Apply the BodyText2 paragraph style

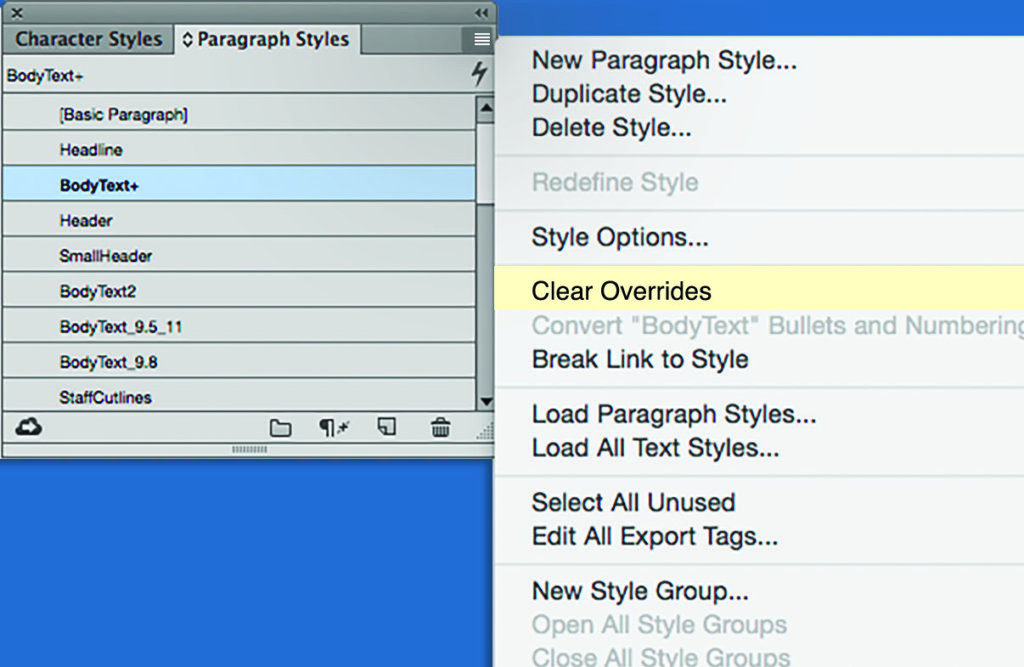pyautogui.click(x=239, y=291)
